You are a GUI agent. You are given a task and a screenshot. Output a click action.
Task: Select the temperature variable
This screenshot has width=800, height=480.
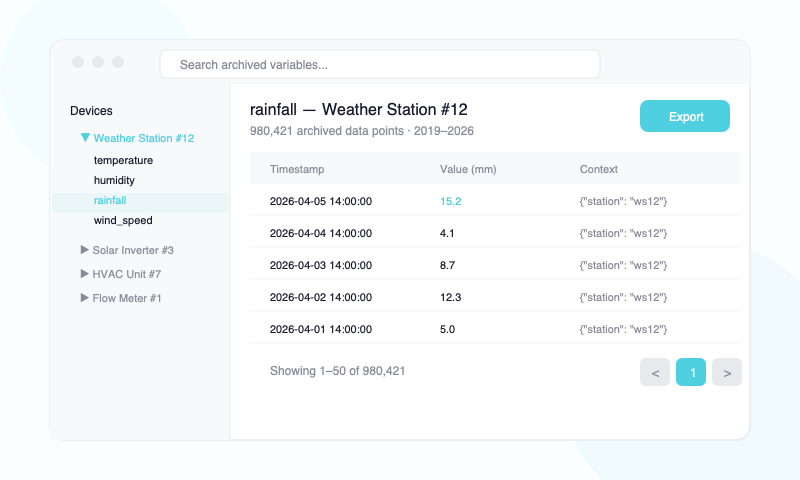(123, 160)
